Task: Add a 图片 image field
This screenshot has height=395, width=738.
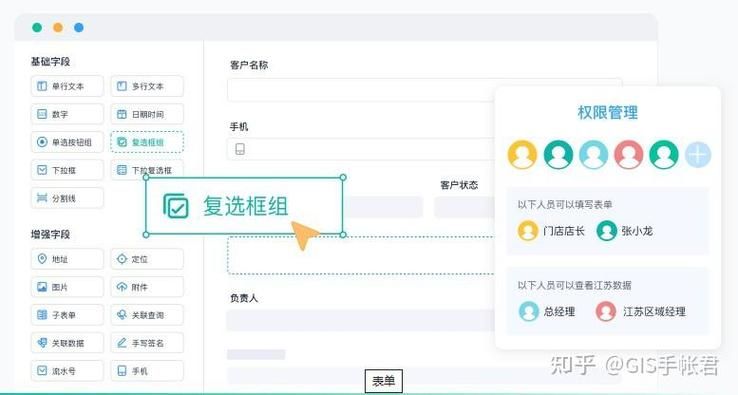Action: coord(67,287)
